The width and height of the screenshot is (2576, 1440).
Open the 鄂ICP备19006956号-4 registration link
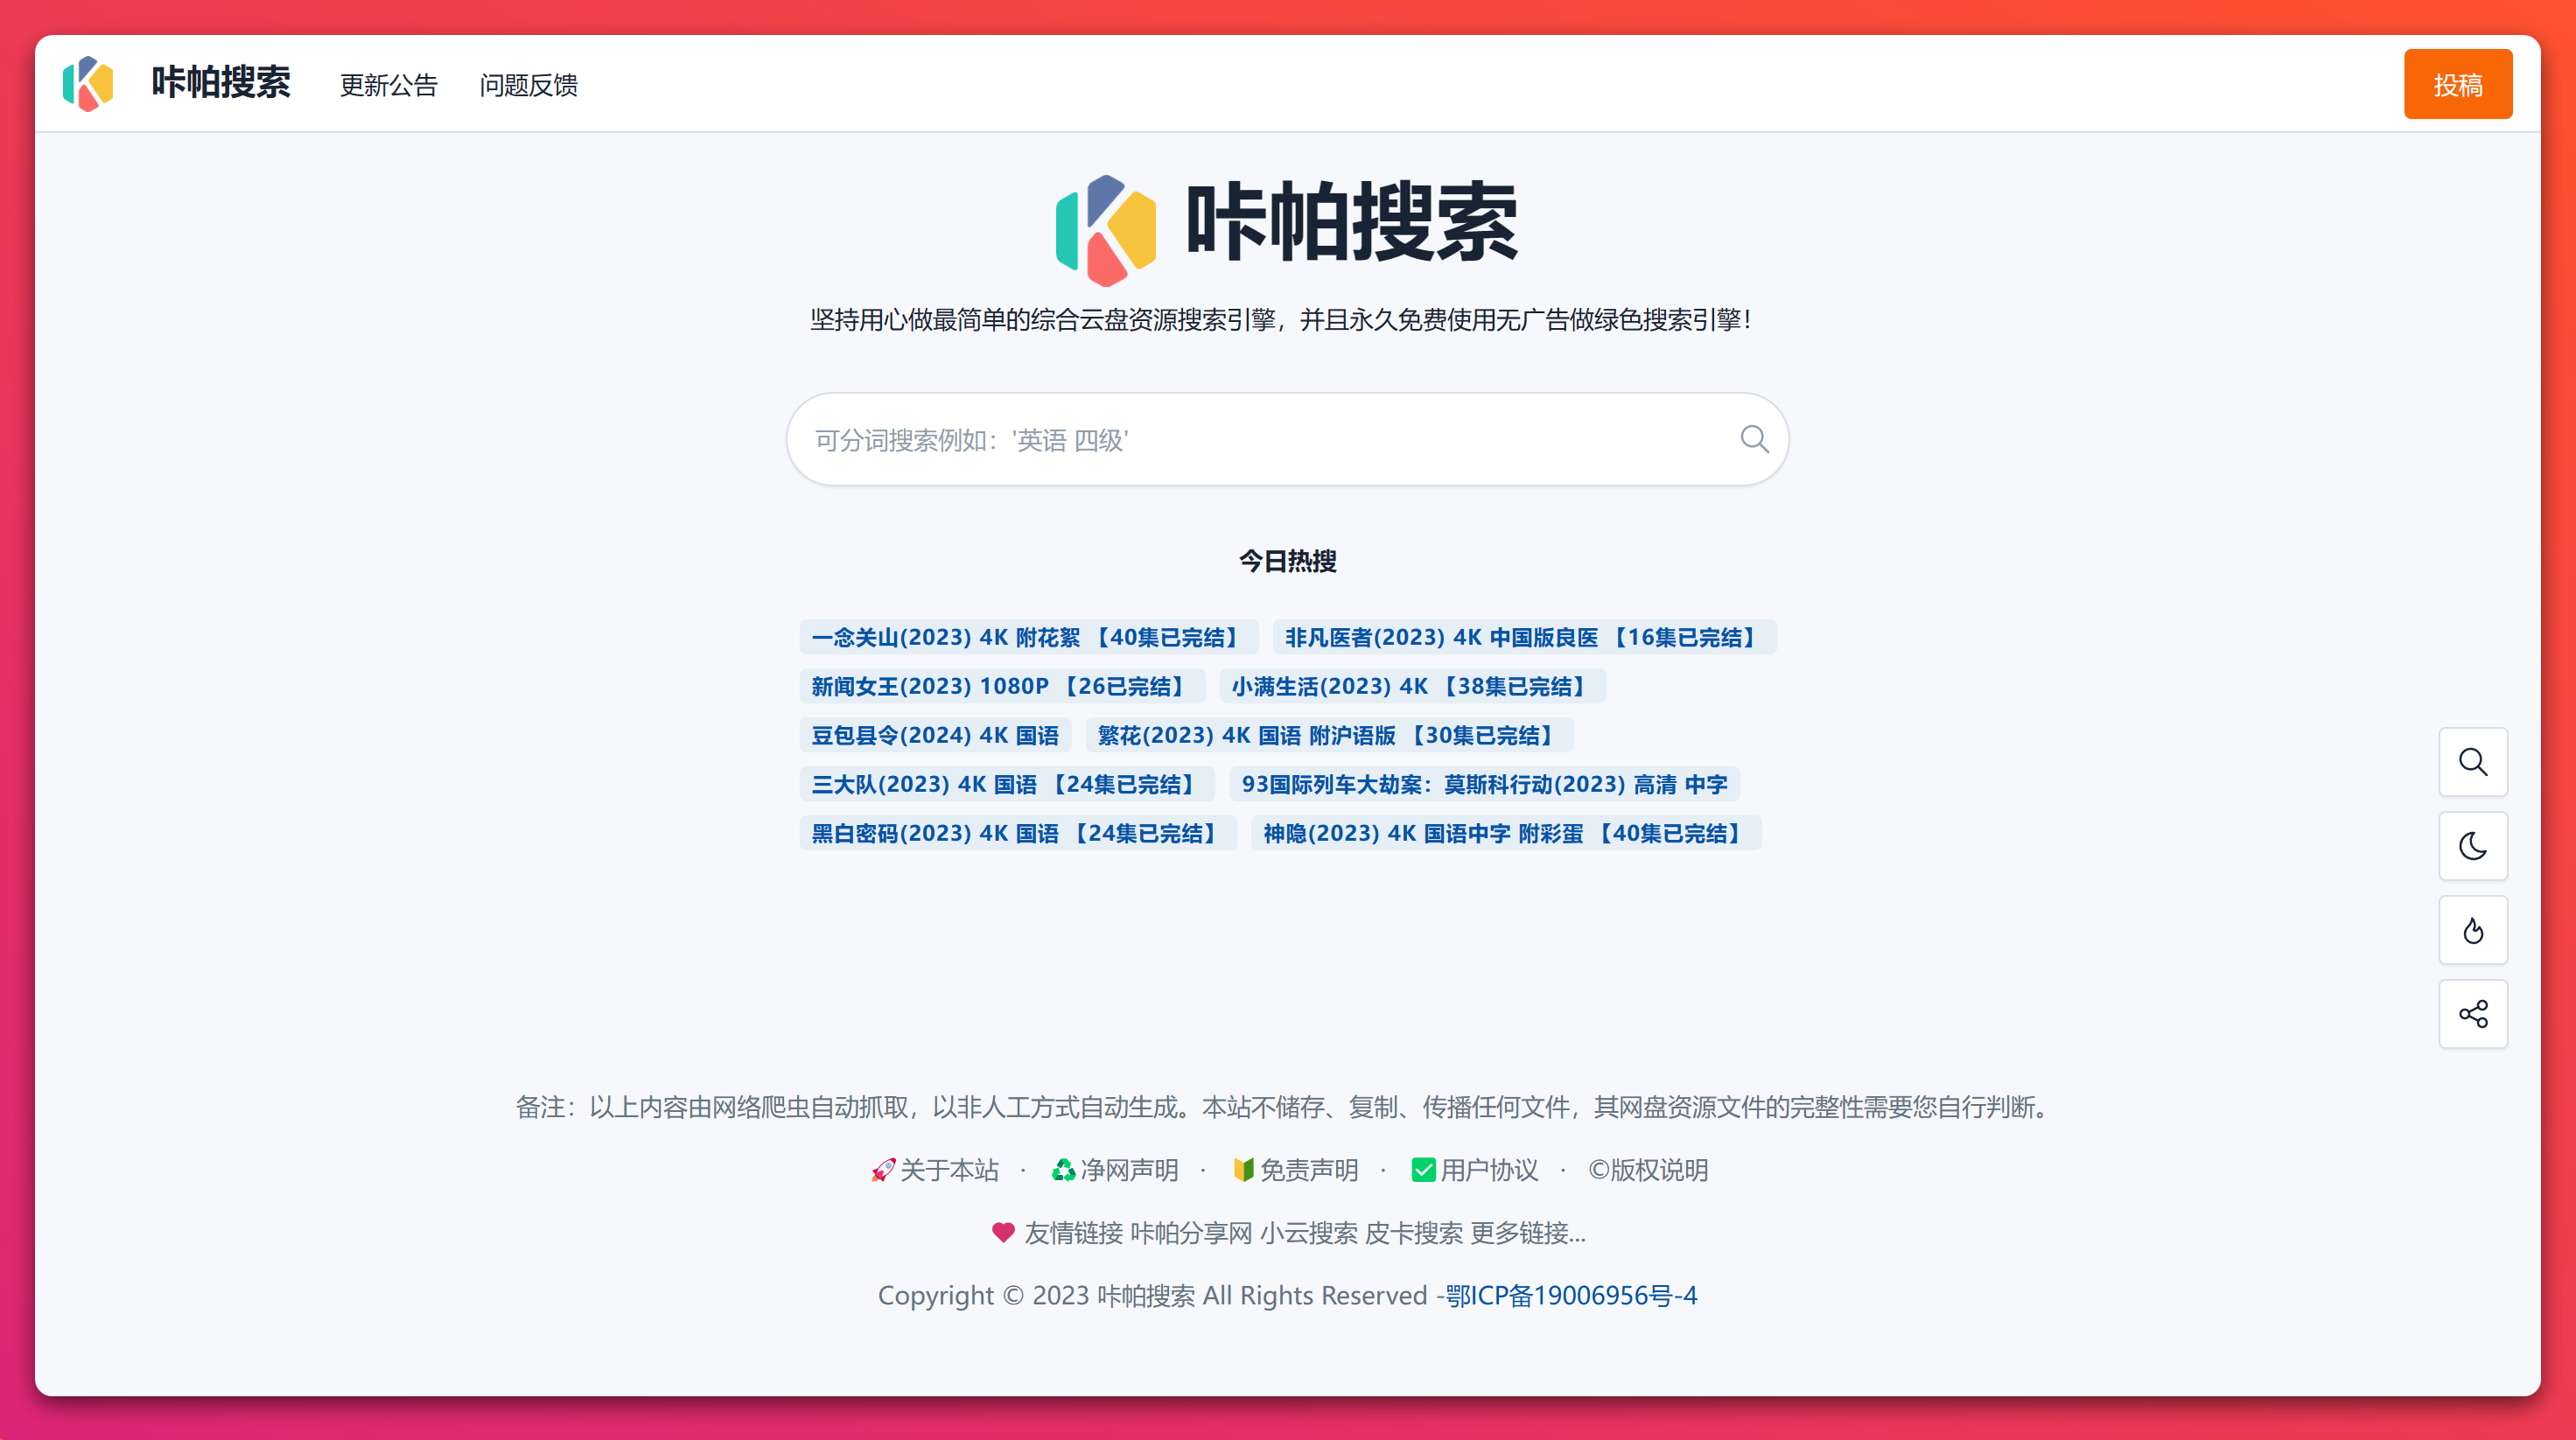[x=1571, y=1296]
